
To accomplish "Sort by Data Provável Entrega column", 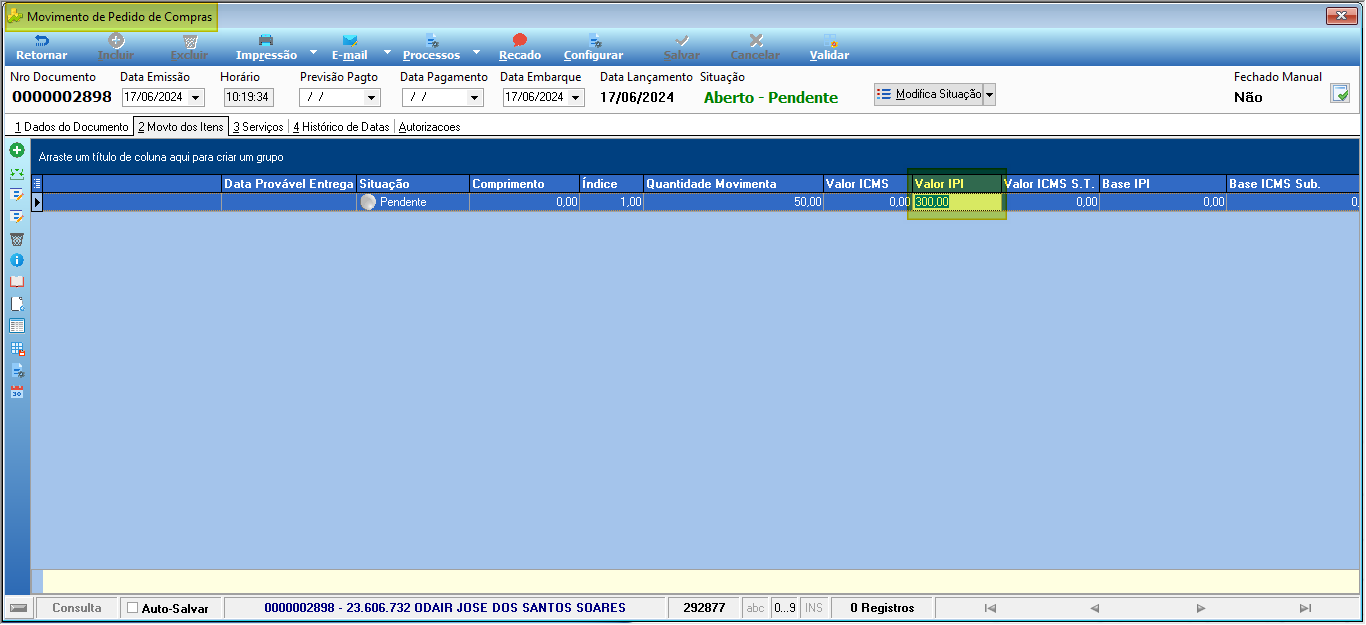I will click(289, 184).
